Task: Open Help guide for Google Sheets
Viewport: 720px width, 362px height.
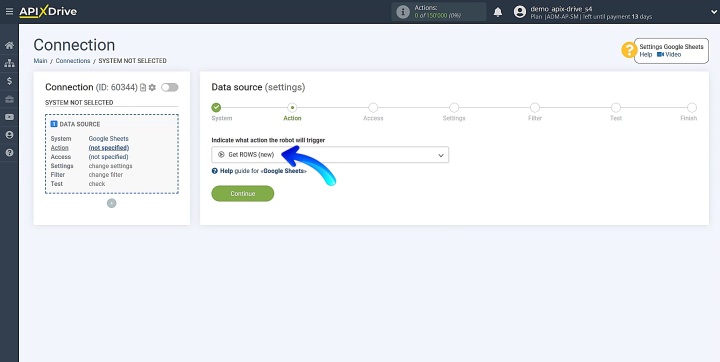Action: pos(259,171)
